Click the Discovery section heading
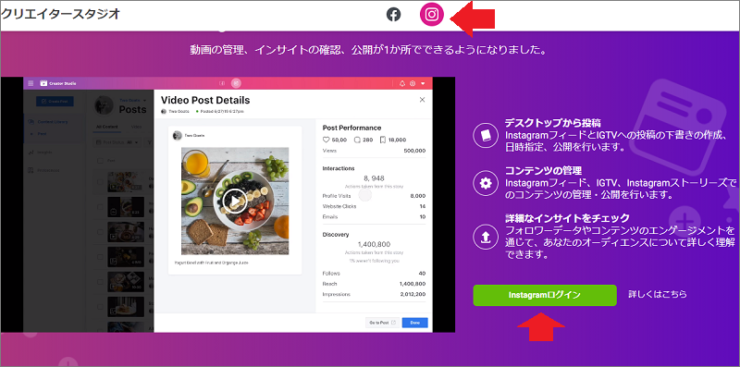 [x=336, y=234]
